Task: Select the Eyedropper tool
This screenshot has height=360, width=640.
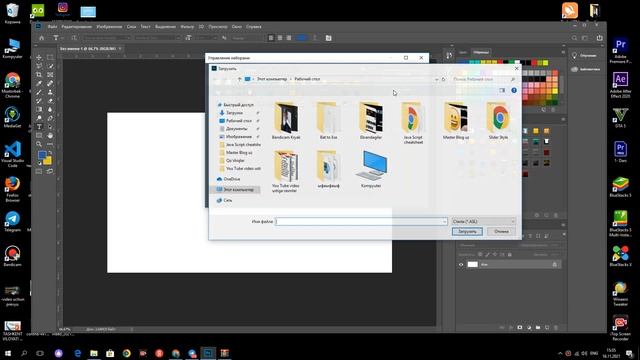Action: click(39, 83)
